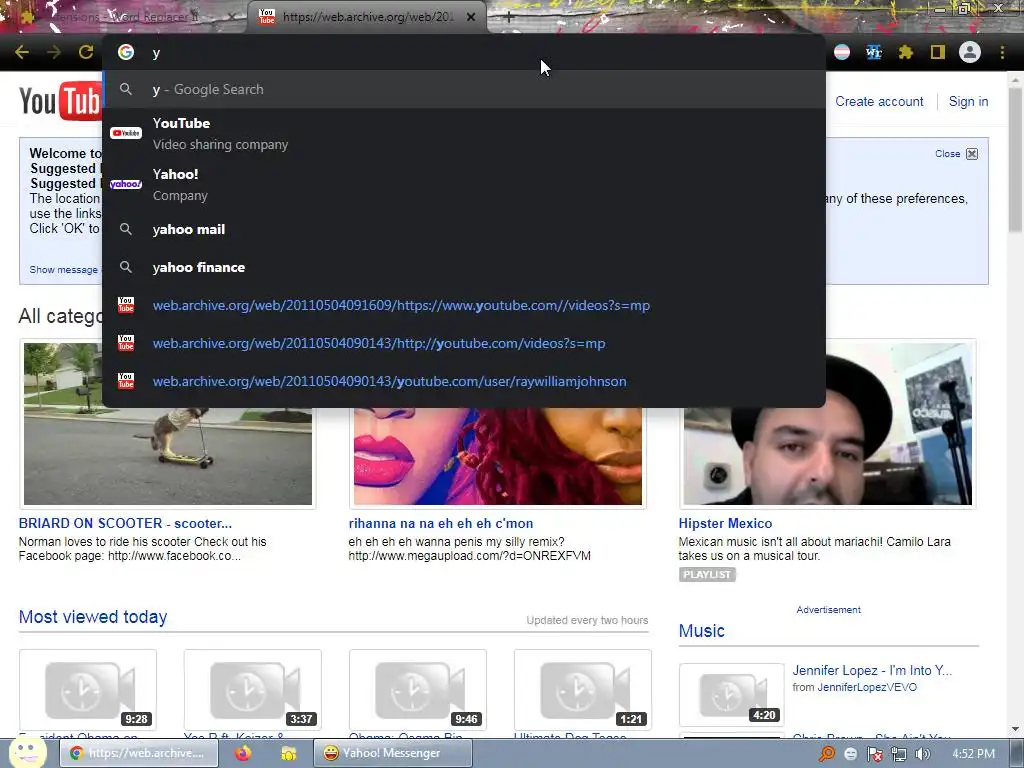Open the 3:37 video thumbnail
The image size is (1024, 768).
coord(253,689)
